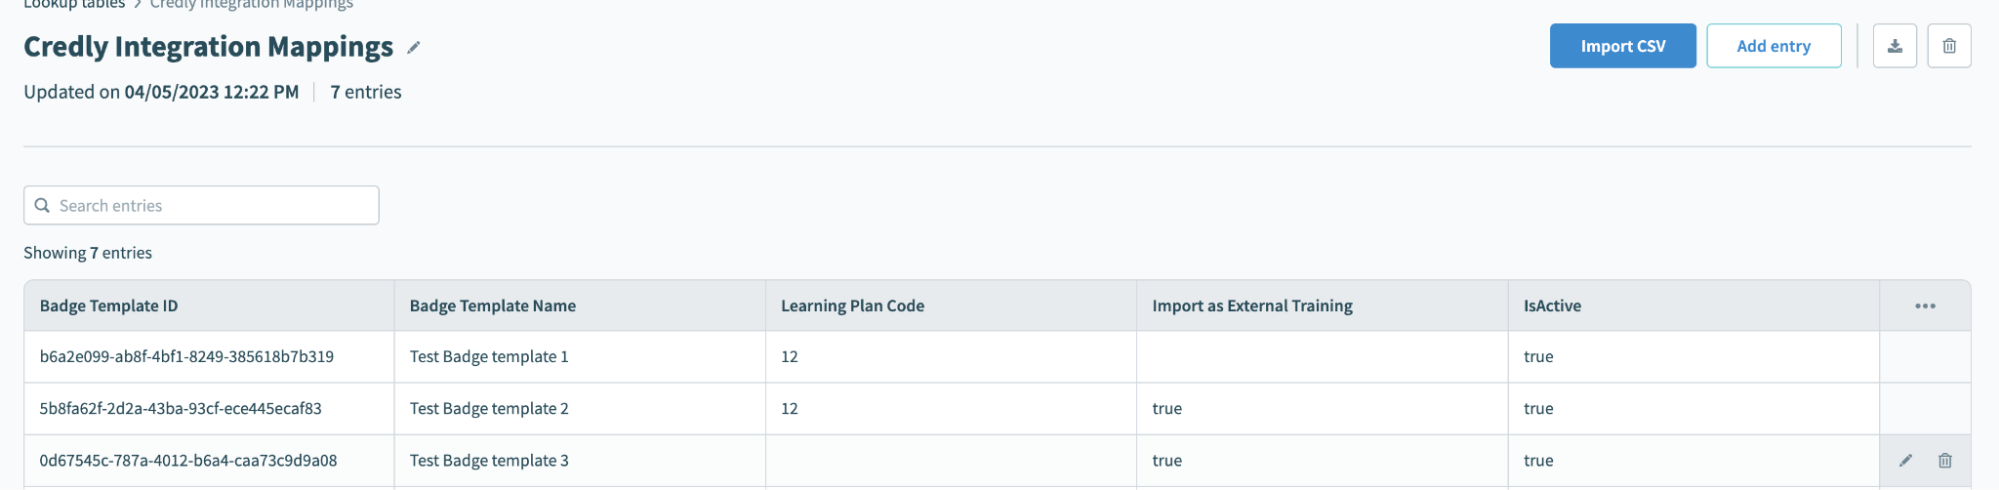
Task: Select the Test Badge template 1 cell
Action: tap(489, 357)
